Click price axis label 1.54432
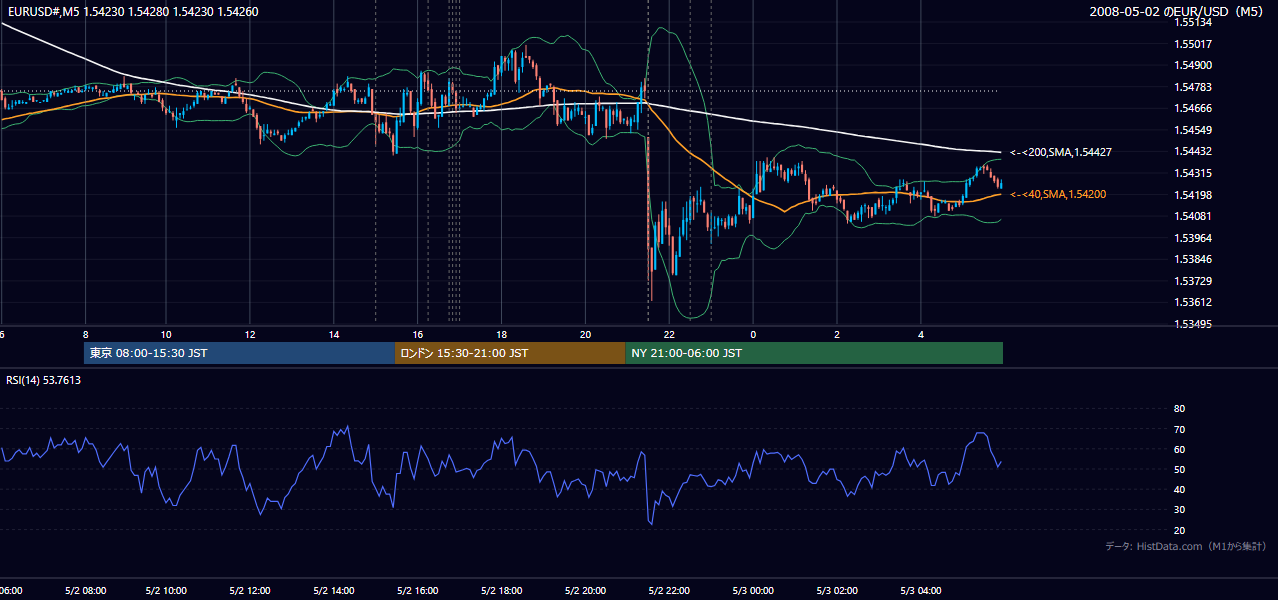This screenshot has width=1278, height=600. [x=1194, y=151]
